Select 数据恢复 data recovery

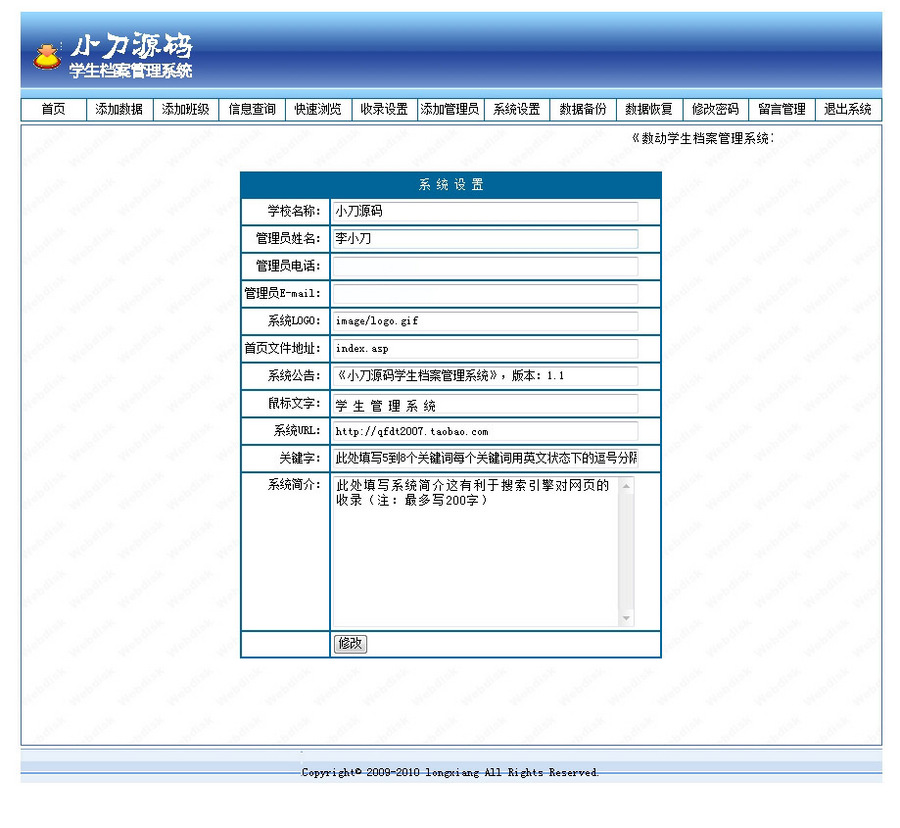(648, 110)
